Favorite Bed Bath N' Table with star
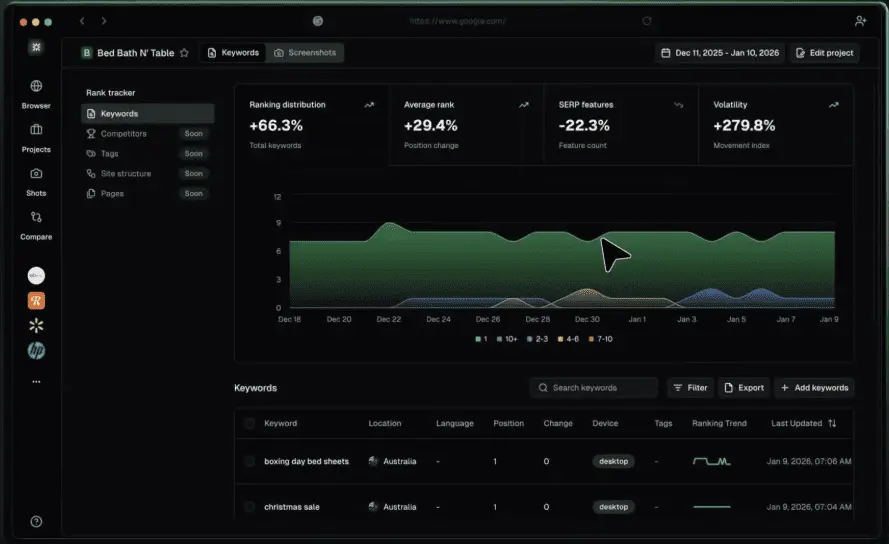The height and width of the screenshot is (544, 889). coord(184,53)
